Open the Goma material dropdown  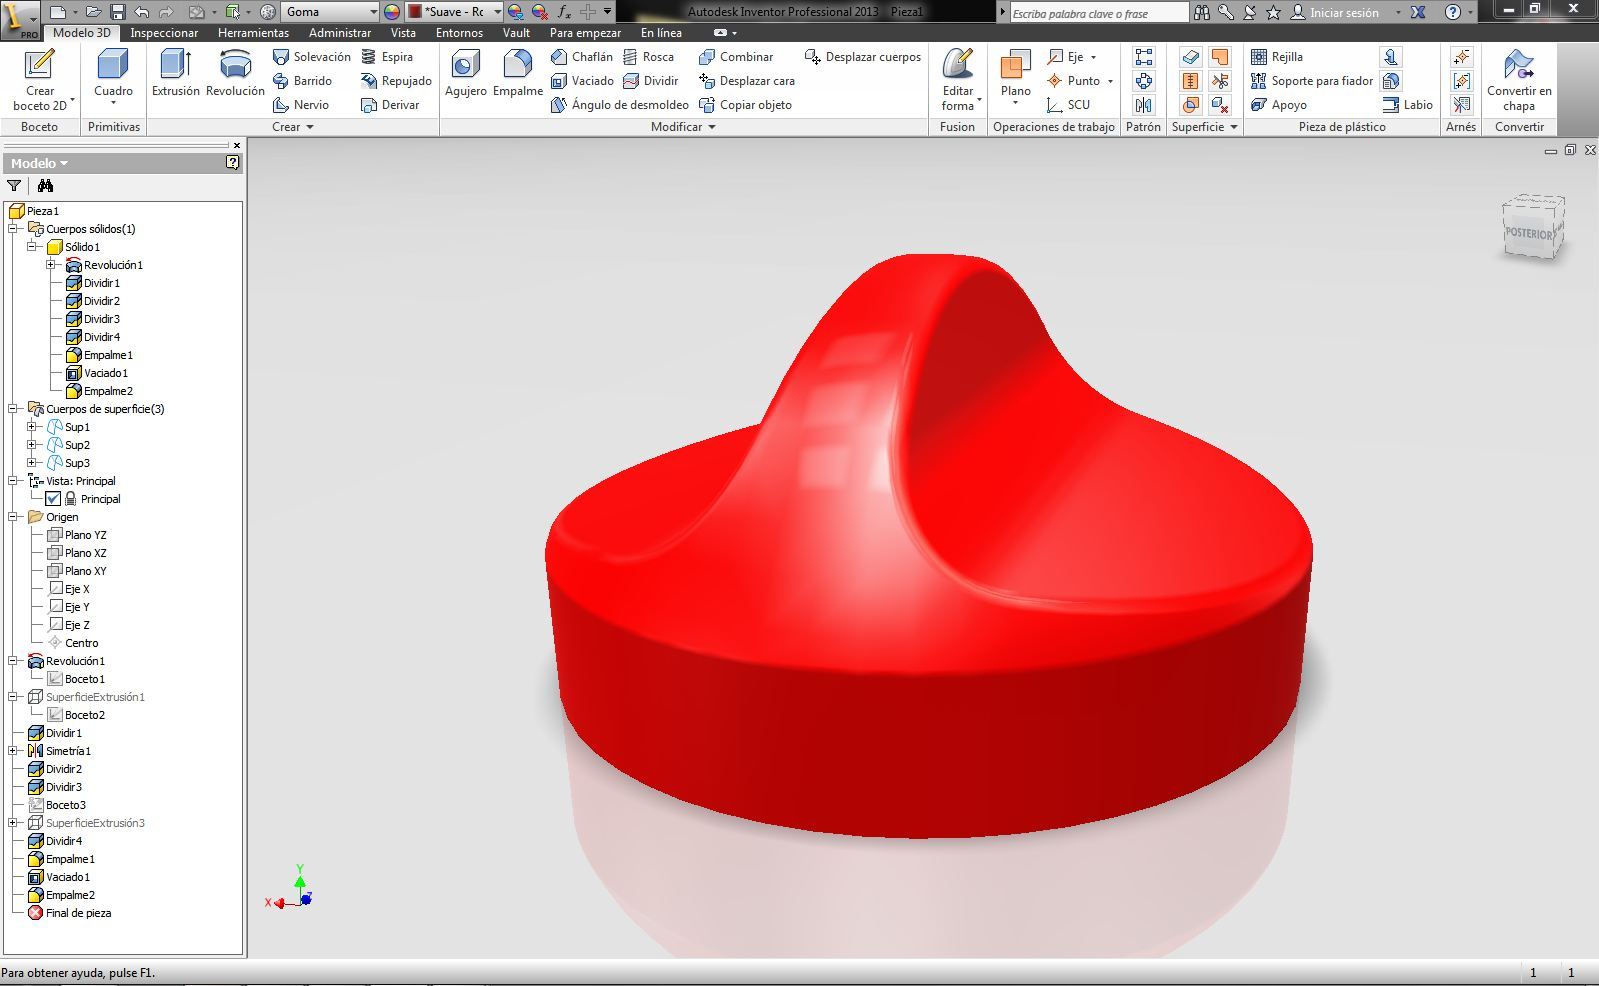click(374, 12)
